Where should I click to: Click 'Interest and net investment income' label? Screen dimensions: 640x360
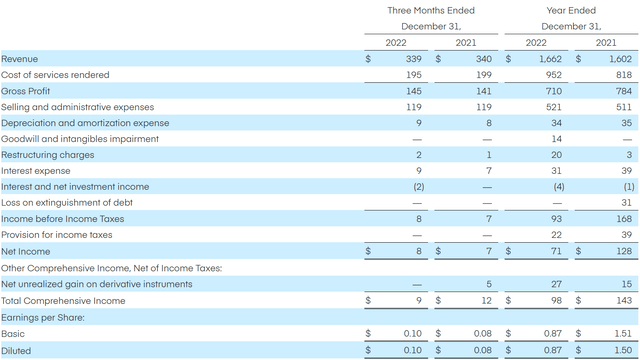(75, 187)
